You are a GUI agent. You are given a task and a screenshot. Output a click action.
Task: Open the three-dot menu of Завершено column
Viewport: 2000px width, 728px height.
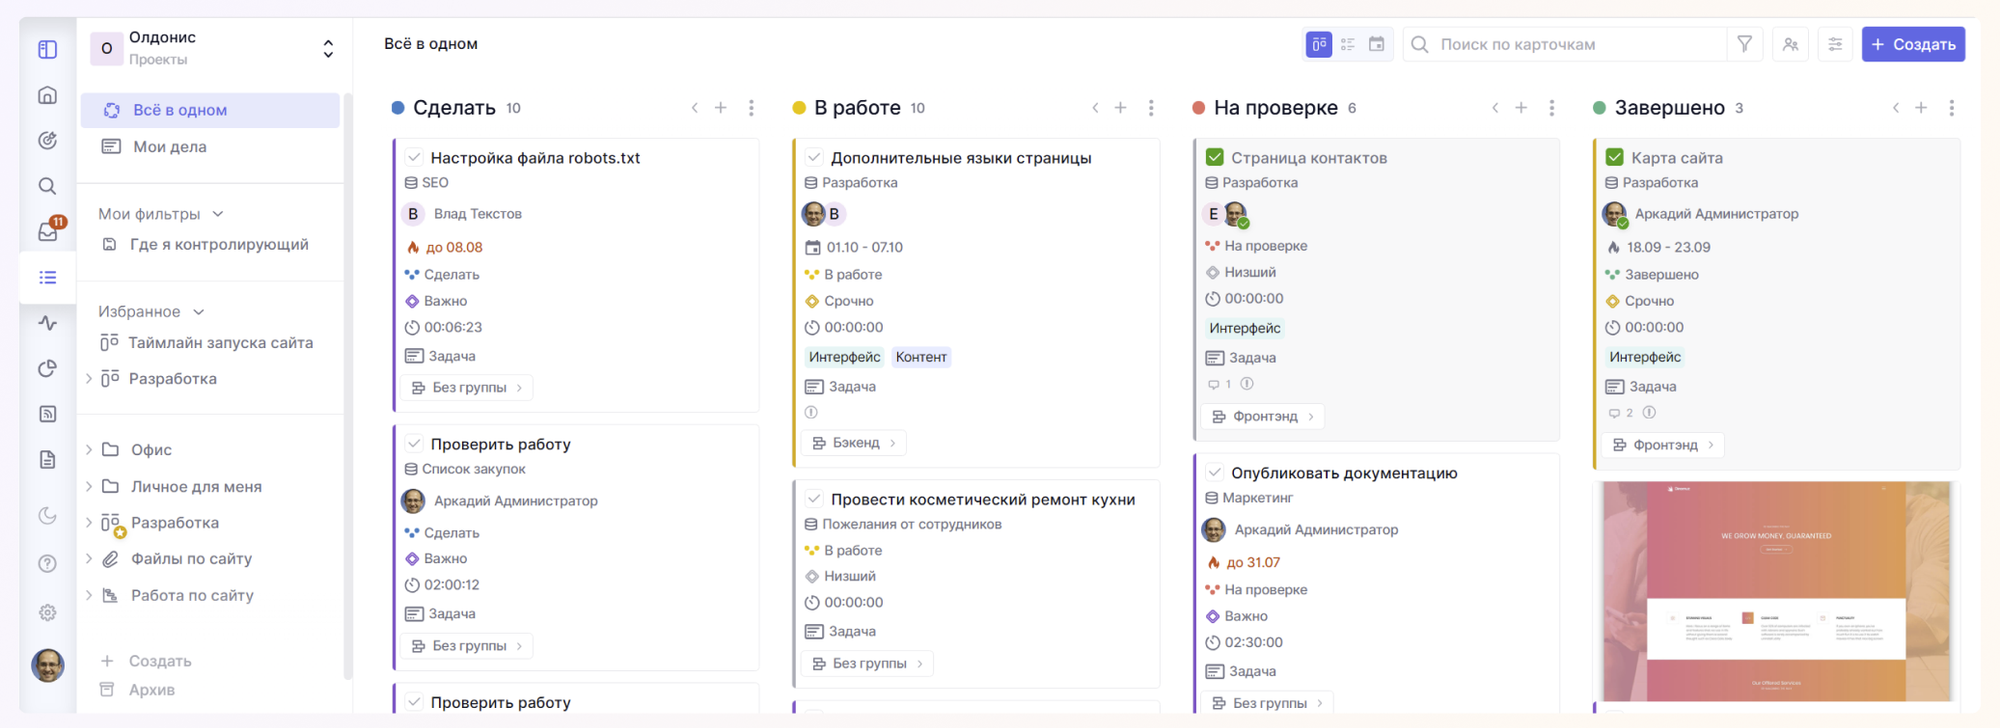click(x=1951, y=108)
